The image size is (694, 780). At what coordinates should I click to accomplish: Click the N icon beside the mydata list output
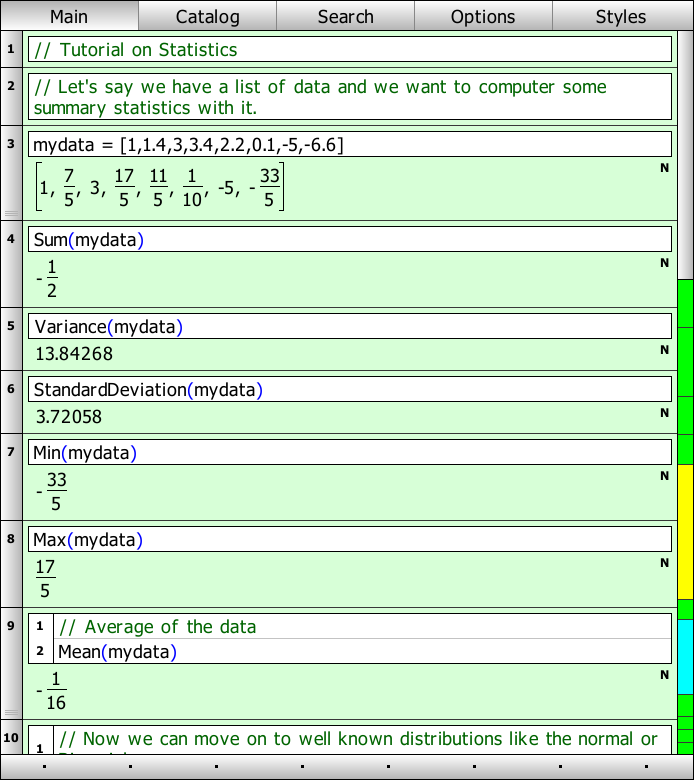point(664,168)
